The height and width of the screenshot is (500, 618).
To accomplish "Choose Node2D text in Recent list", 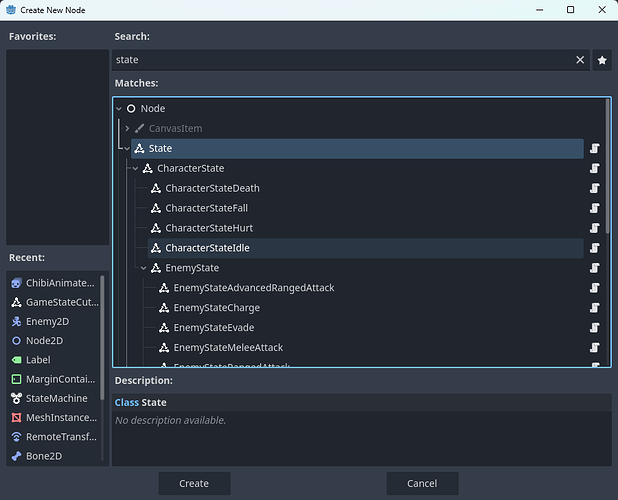I will [x=45, y=340].
